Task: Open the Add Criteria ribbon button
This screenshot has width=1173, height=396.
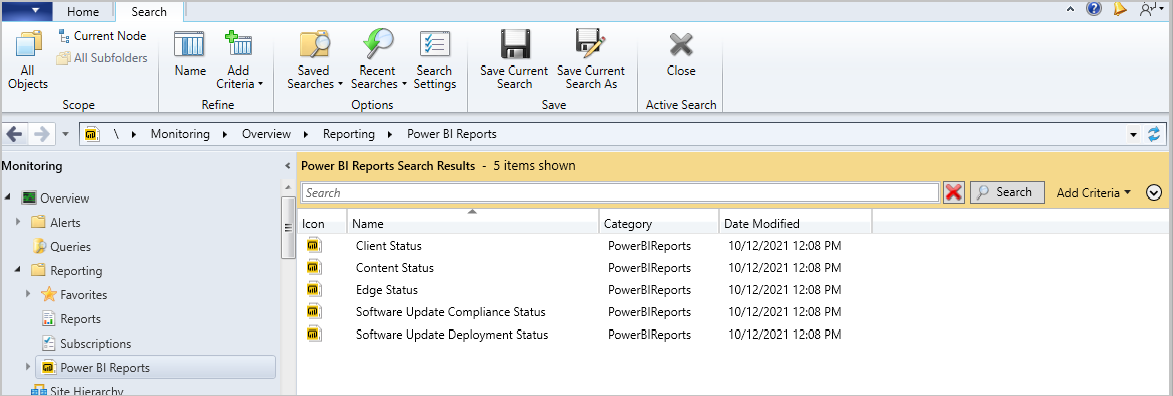Action: tap(239, 60)
